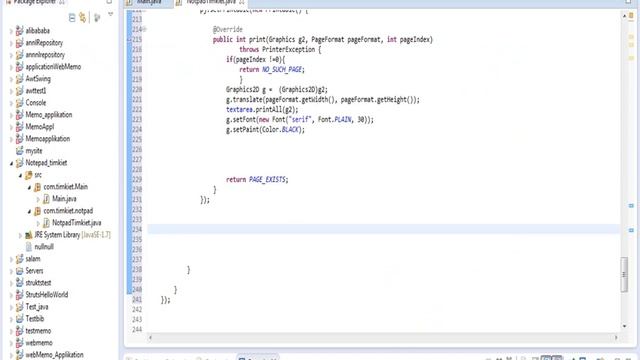
Task: Toggle Link with Editor in Package Explorer
Action: tap(83, 18)
